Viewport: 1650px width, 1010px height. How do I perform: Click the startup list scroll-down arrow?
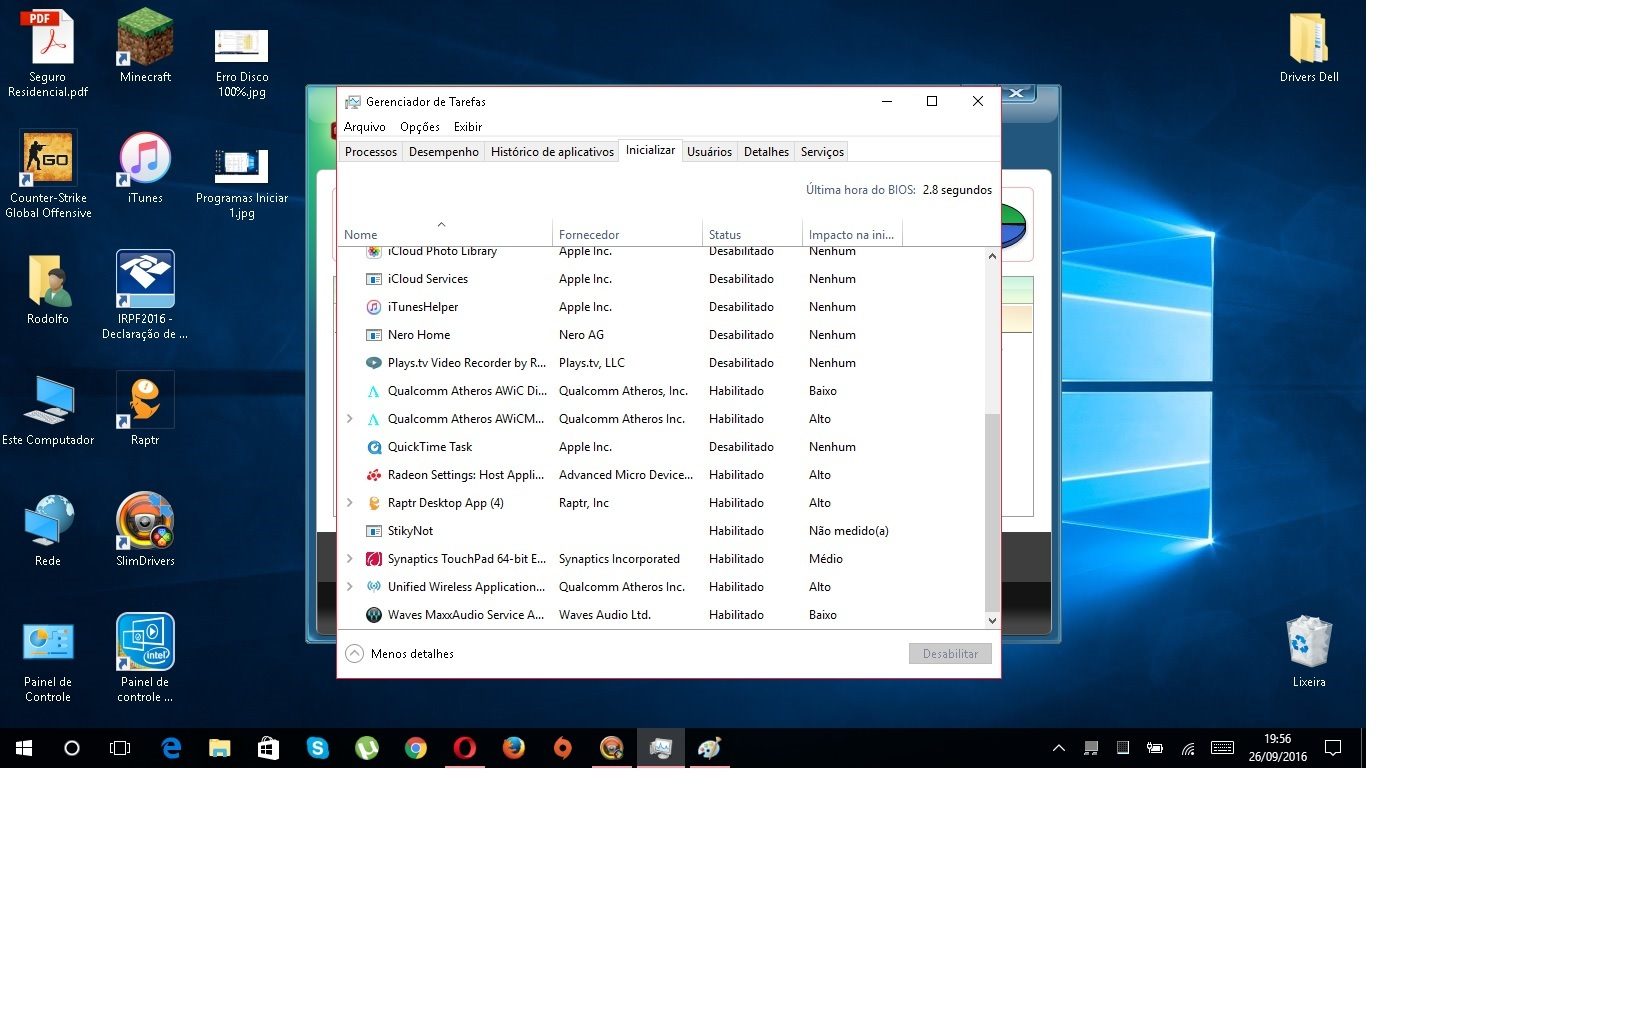(x=992, y=620)
